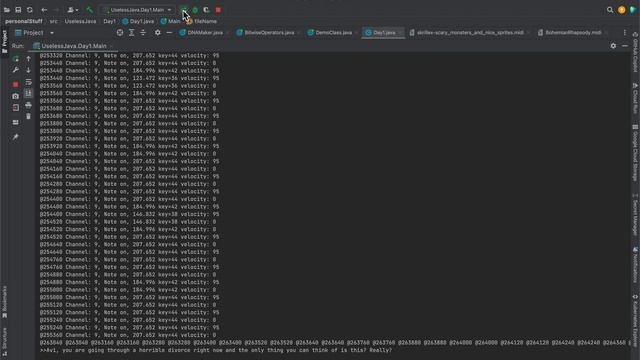Viewport: 640px width, 360px height.
Task: Hide the Run panel with minus icon
Action: [625, 46]
